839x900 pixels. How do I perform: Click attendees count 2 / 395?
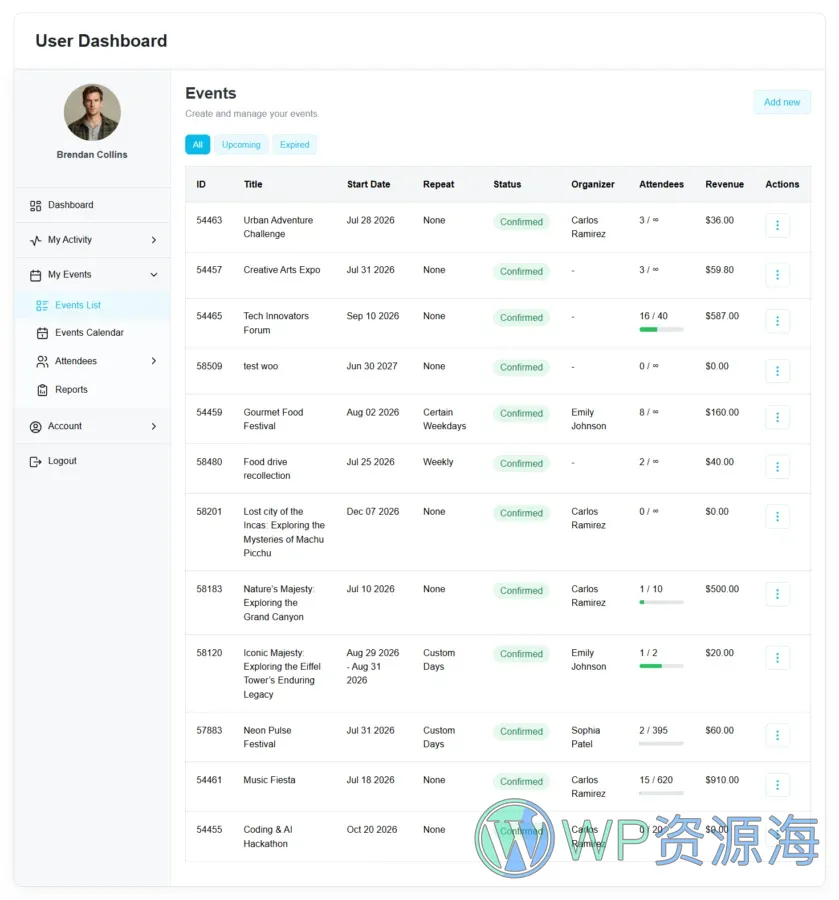[x=654, y=731]
